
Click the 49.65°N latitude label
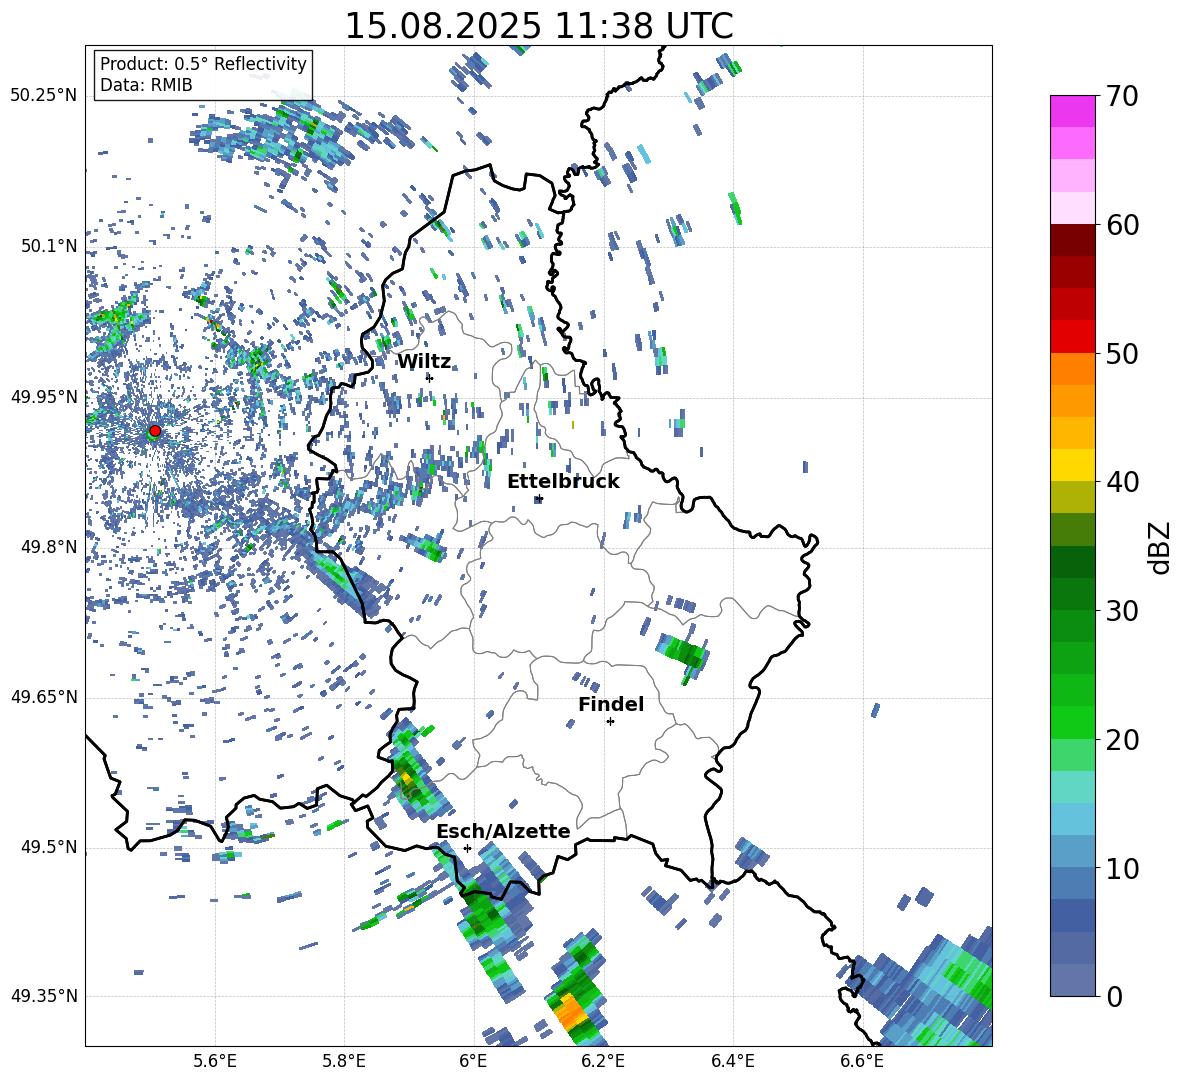pyautogui.click(x=44, y=697)
